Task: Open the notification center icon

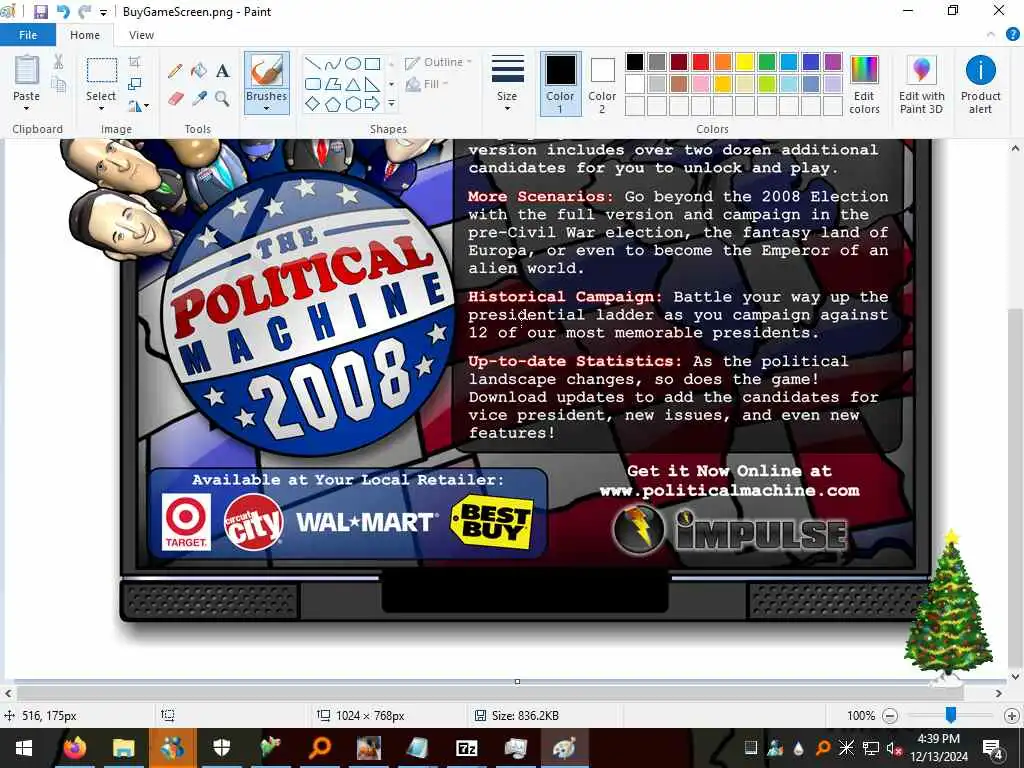Action: tap(993, 748)
